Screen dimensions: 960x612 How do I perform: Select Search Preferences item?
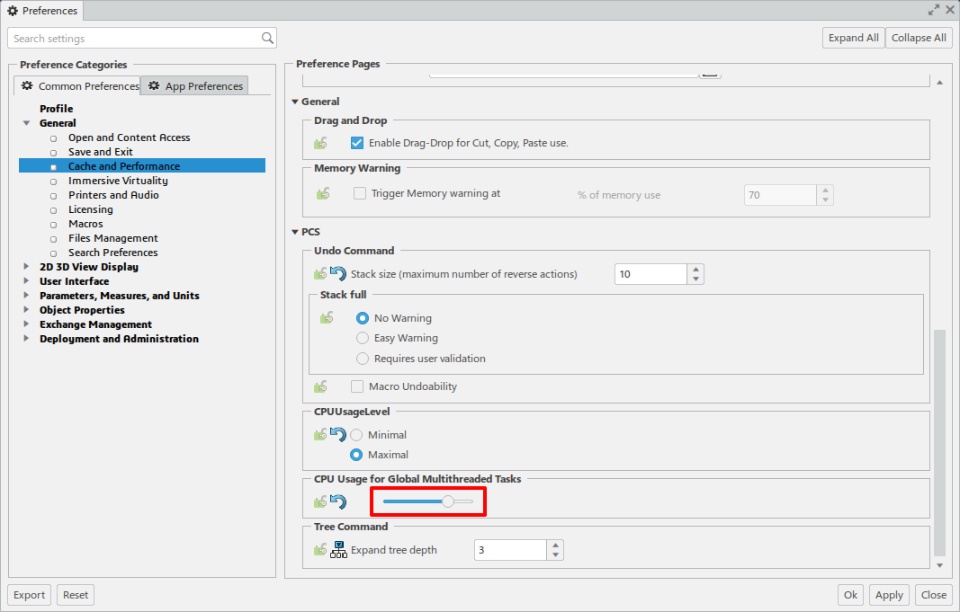point(113,252)
